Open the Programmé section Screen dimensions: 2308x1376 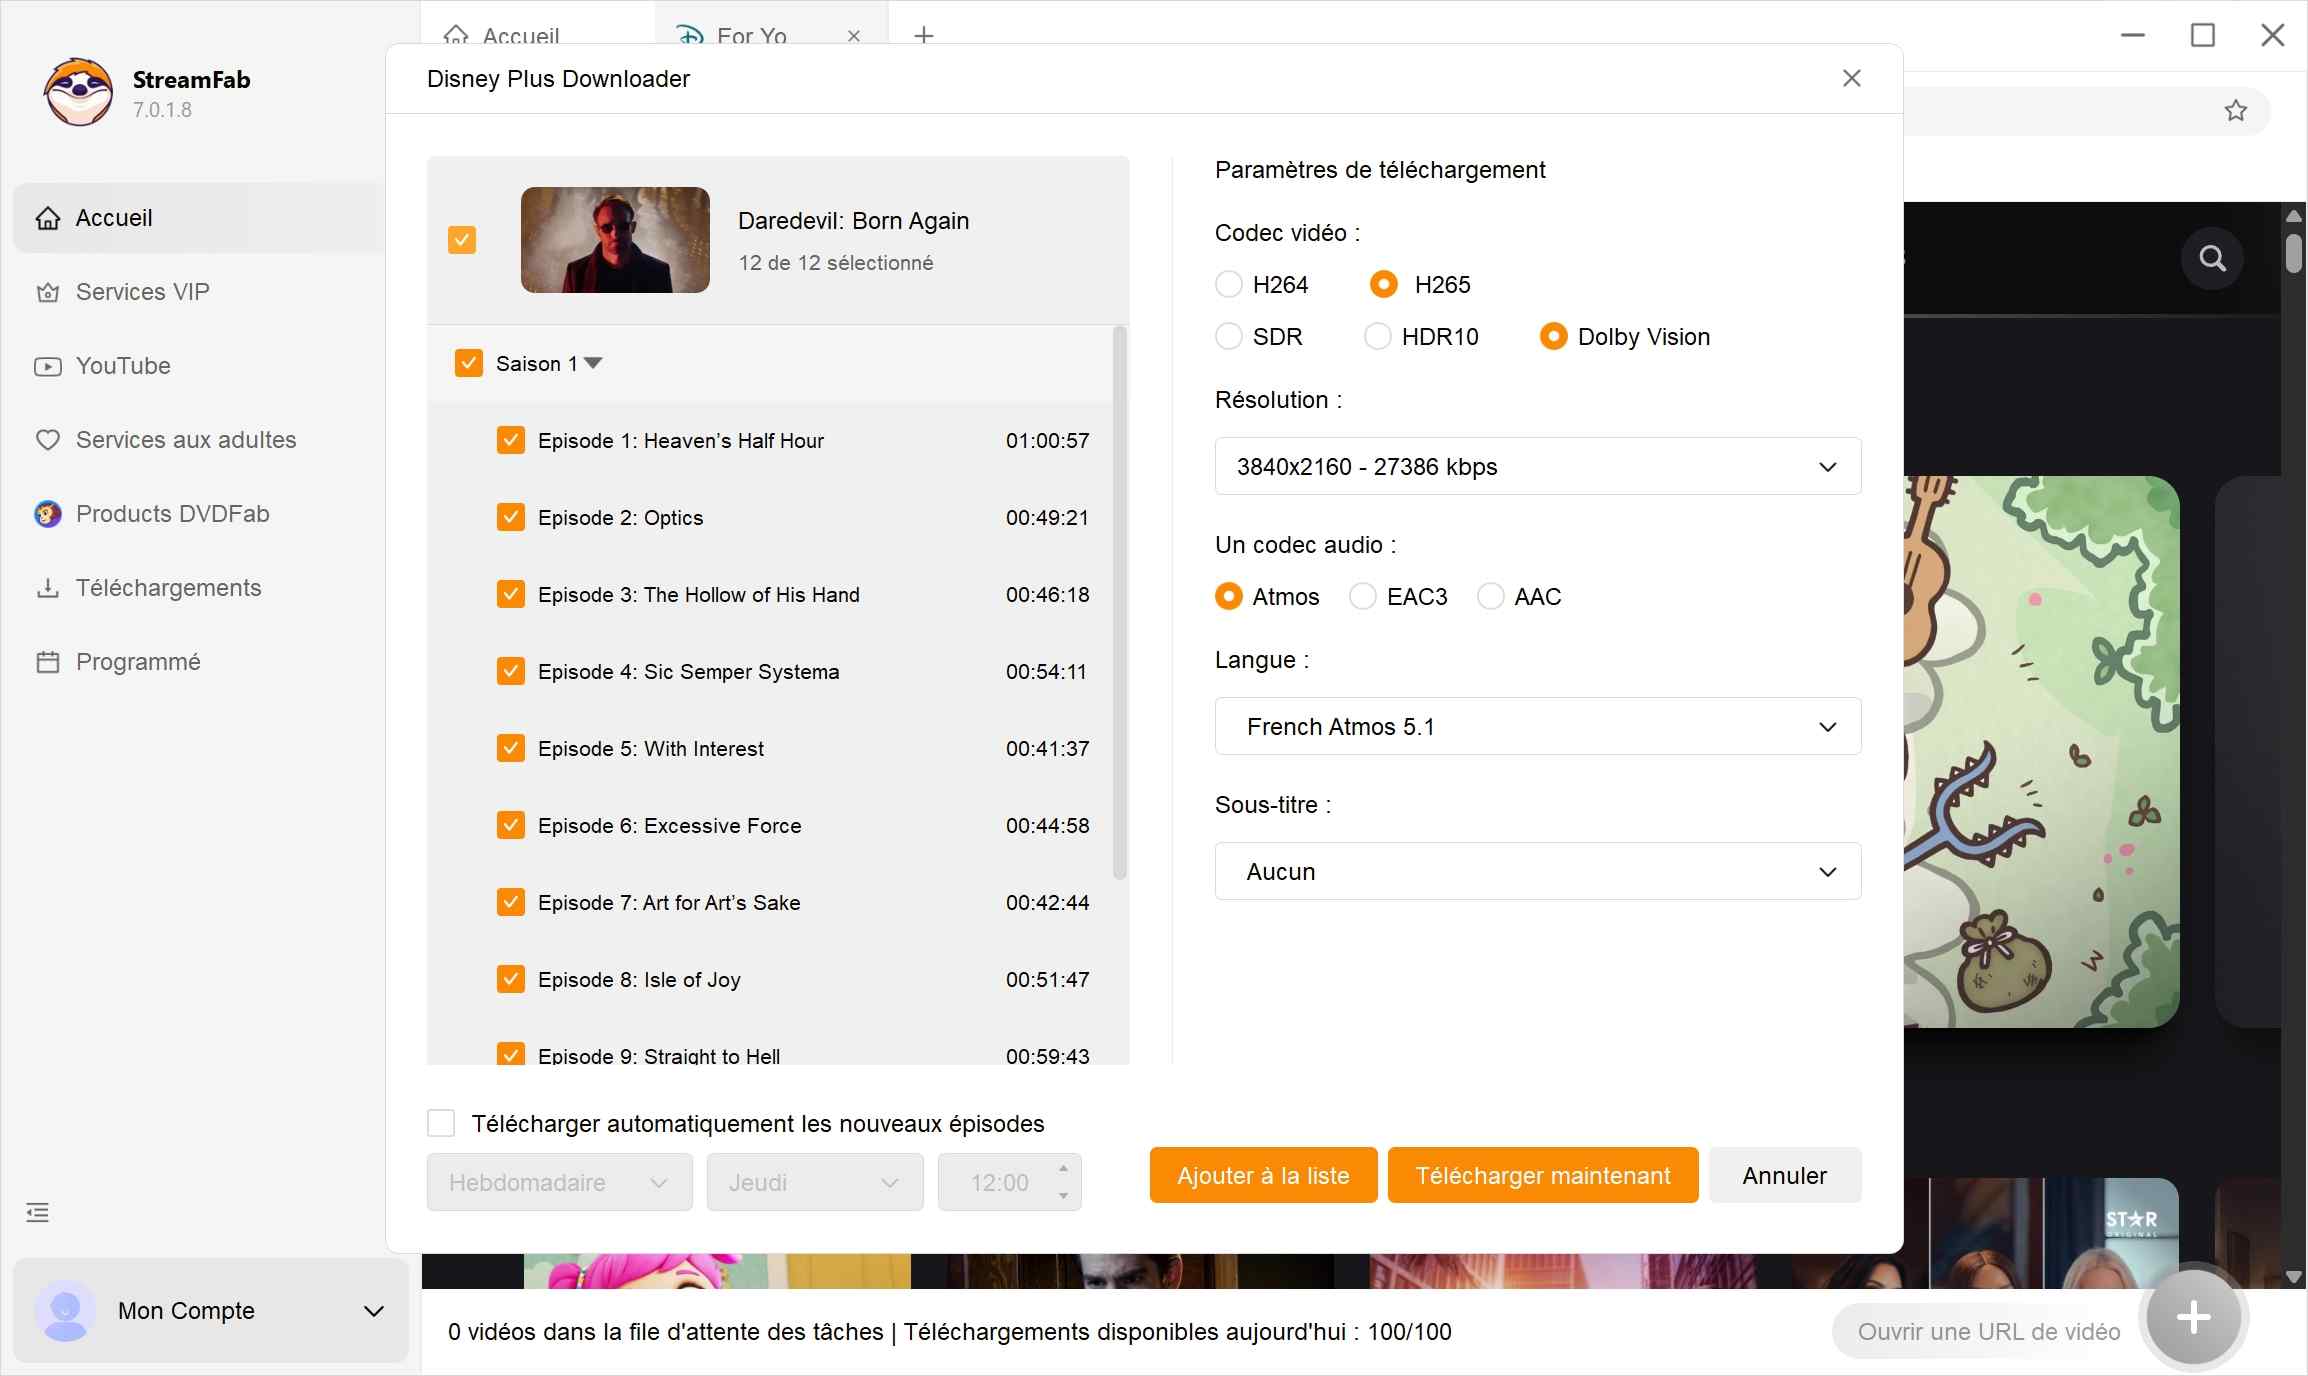[x=137, y=661]
